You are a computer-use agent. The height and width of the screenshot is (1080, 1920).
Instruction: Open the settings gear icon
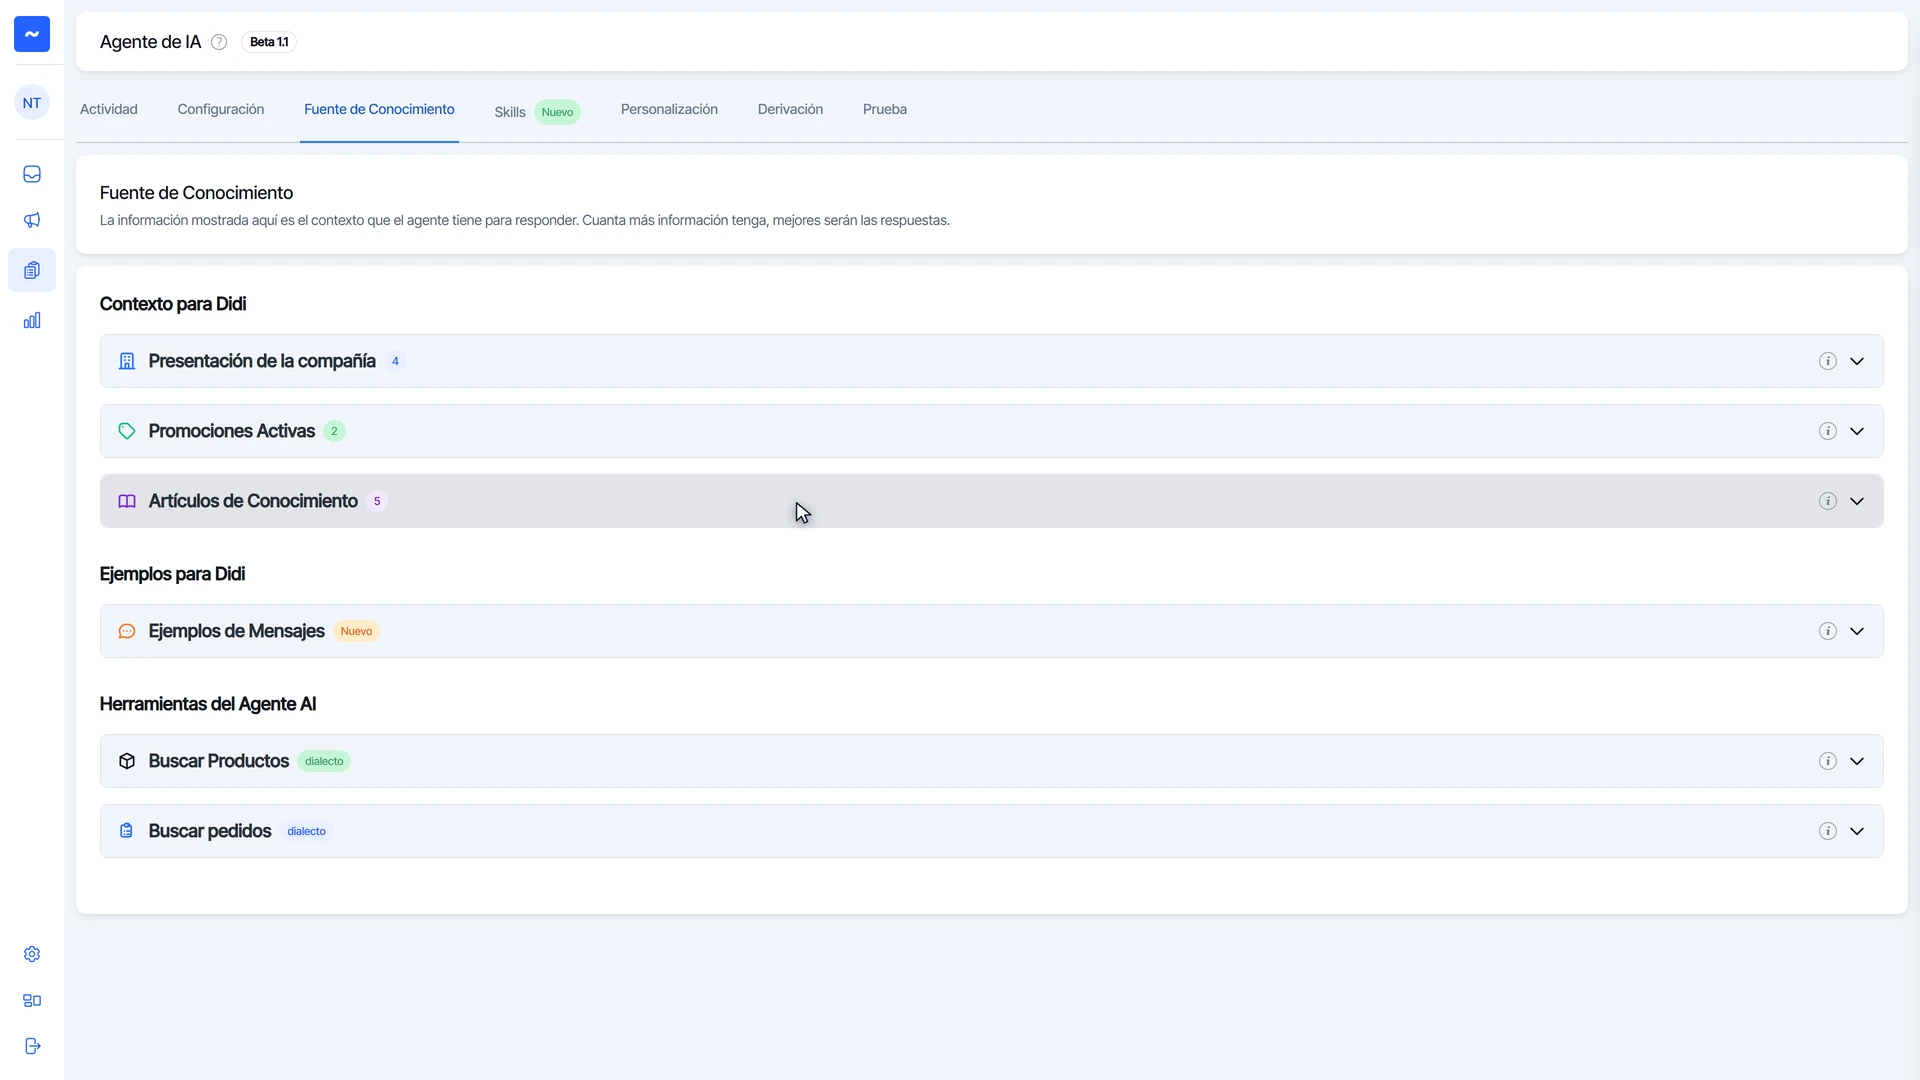32,954
